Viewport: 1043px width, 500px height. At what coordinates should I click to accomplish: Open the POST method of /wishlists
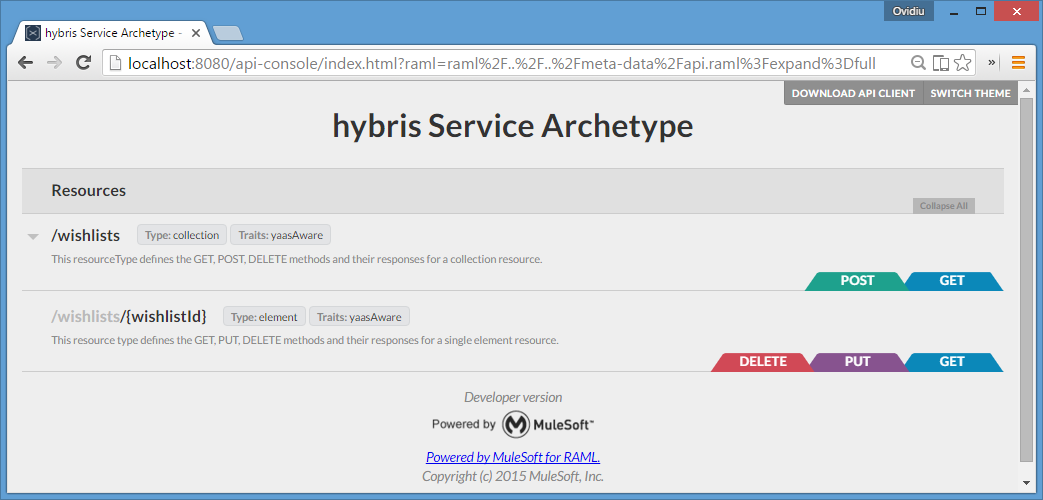click(857, 281)
